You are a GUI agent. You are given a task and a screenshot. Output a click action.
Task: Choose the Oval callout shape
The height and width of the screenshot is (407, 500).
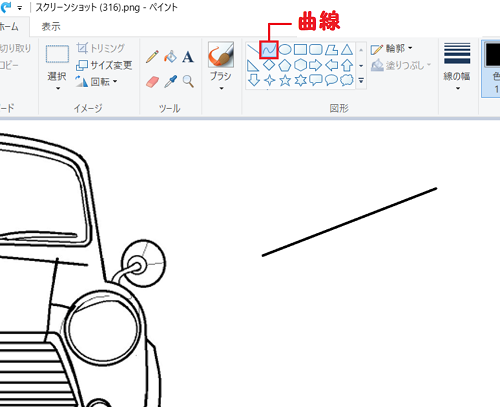(x=331, y=80)
